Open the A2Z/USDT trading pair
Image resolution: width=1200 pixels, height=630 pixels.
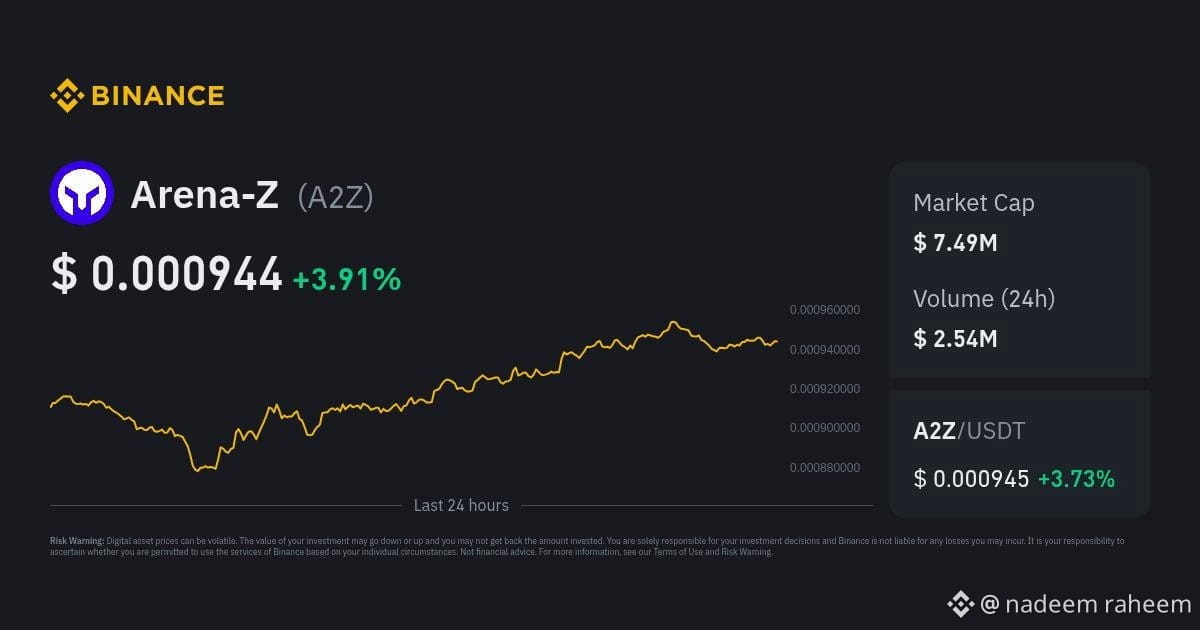coord(969,431)
